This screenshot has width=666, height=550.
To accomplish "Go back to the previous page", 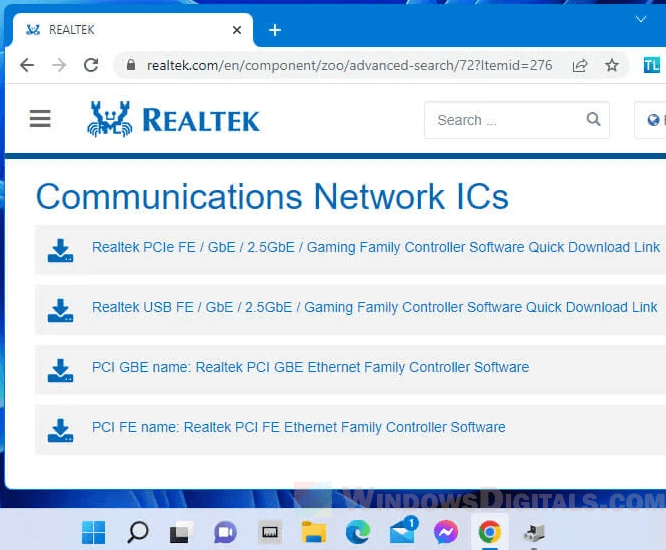I will click(x=27, y=65).
